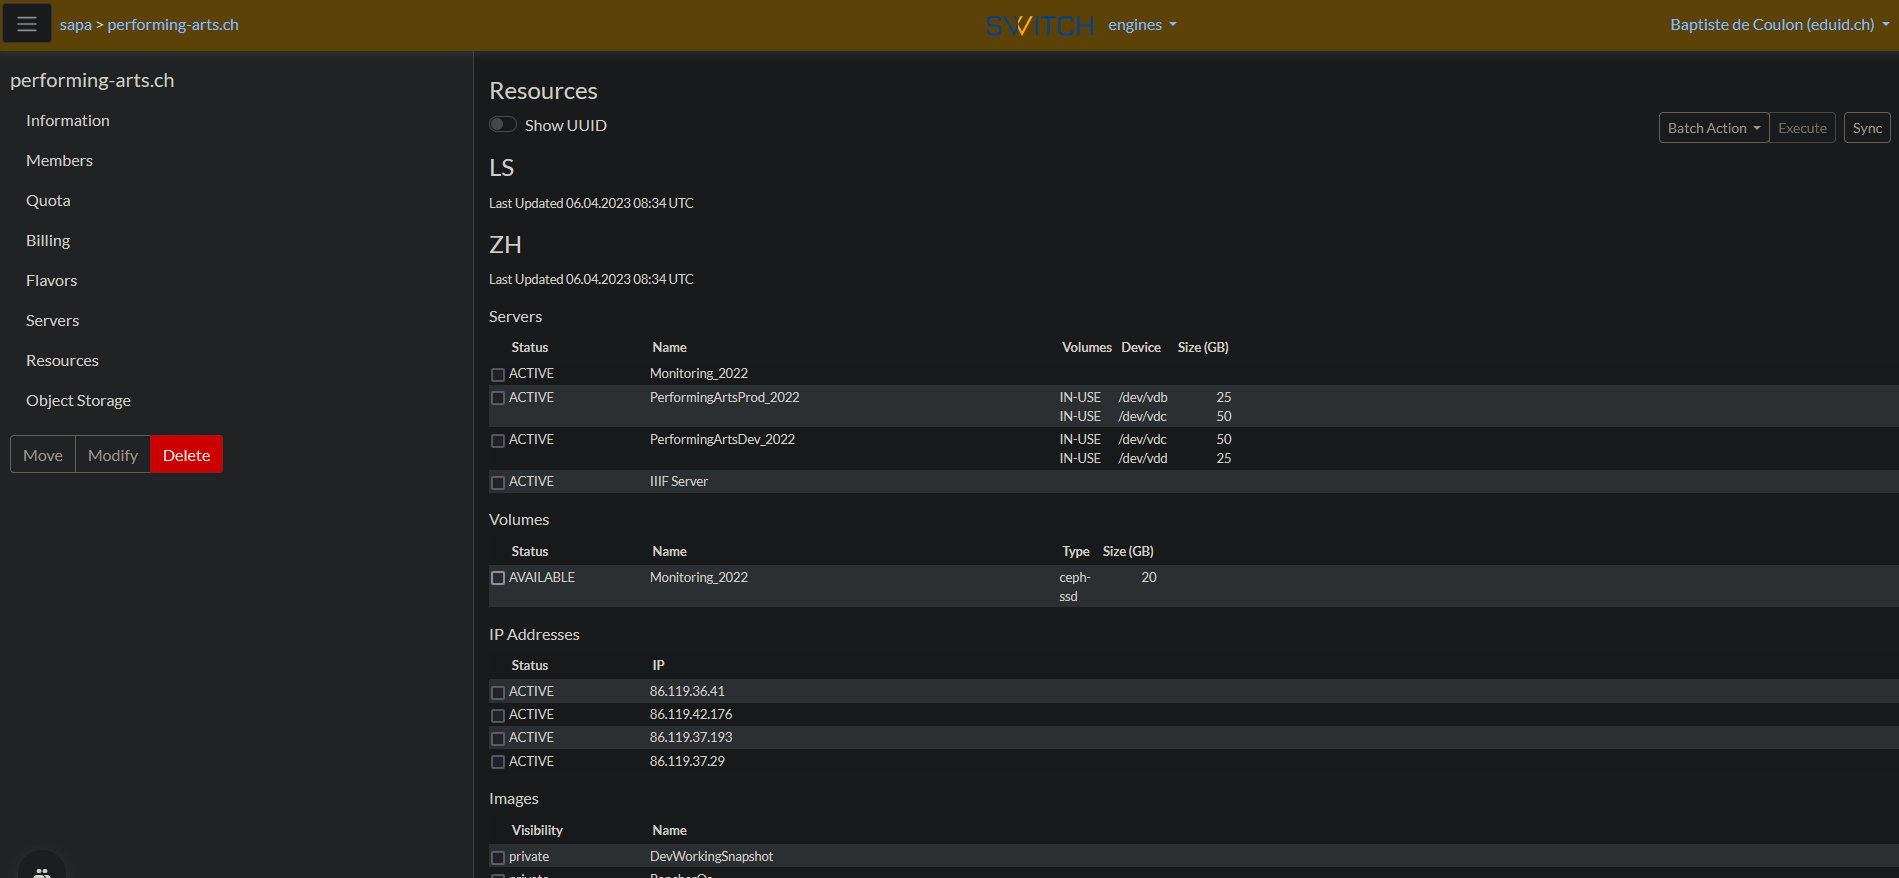Click the PerformingArtsProd_2022 server name
This screenshot has height=878, width=1899.
click(x=724, y=397)
